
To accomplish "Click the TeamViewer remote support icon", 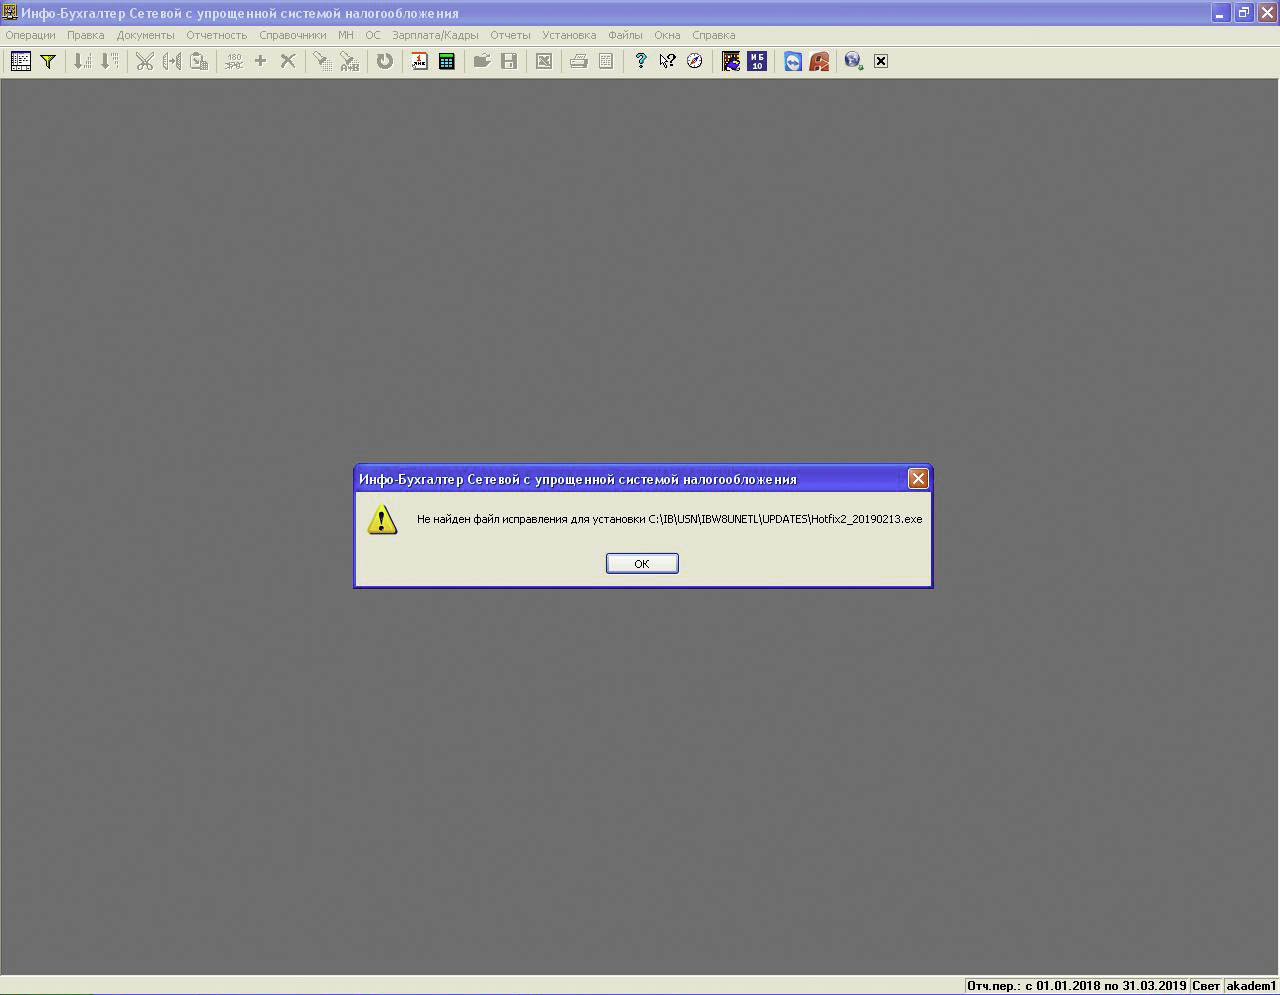I will [x=793, y=61].
